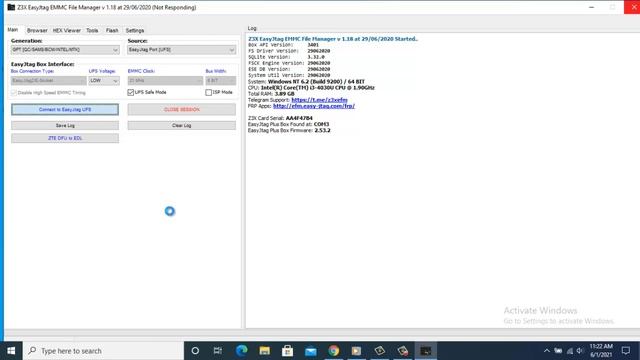Viewport: 640px width, 360px height.
Task: Open the volume tray icon
Action: 580,351
